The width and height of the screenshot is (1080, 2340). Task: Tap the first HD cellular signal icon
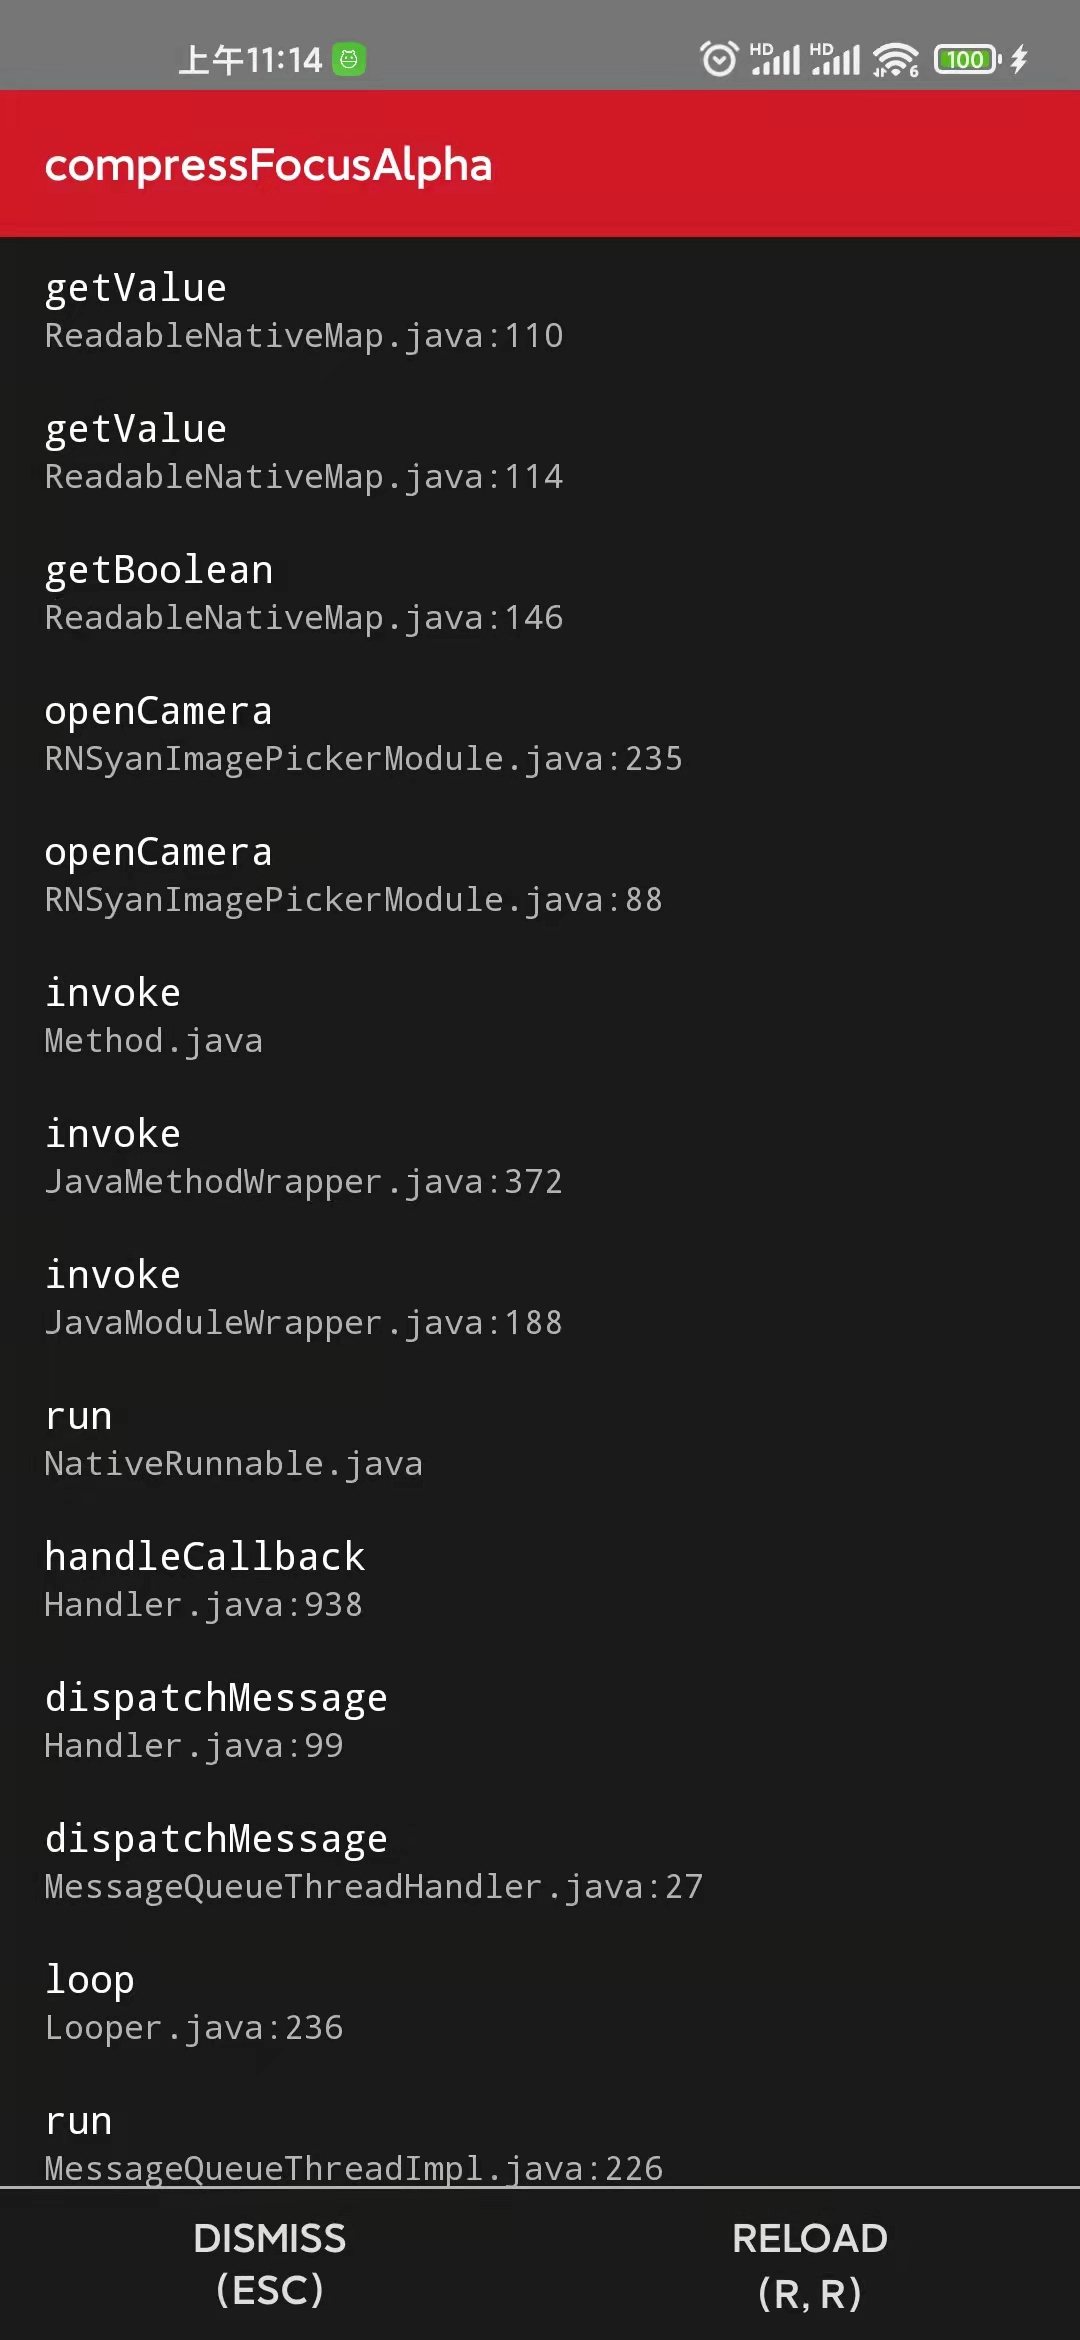click(775, 60)
